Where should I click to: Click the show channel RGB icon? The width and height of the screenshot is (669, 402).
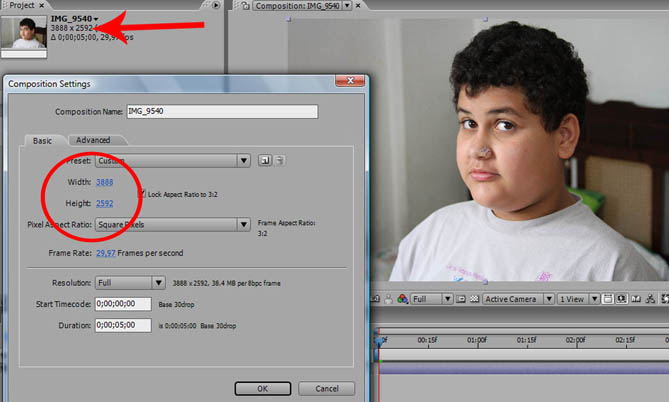(402, 299)
